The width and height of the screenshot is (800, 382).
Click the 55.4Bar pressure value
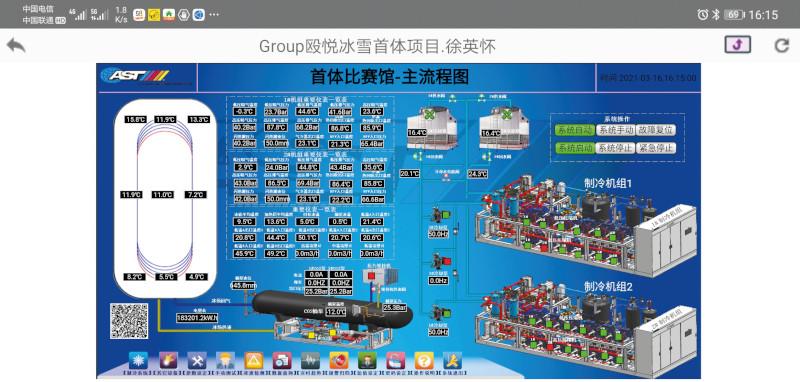[x=372, y=144]
